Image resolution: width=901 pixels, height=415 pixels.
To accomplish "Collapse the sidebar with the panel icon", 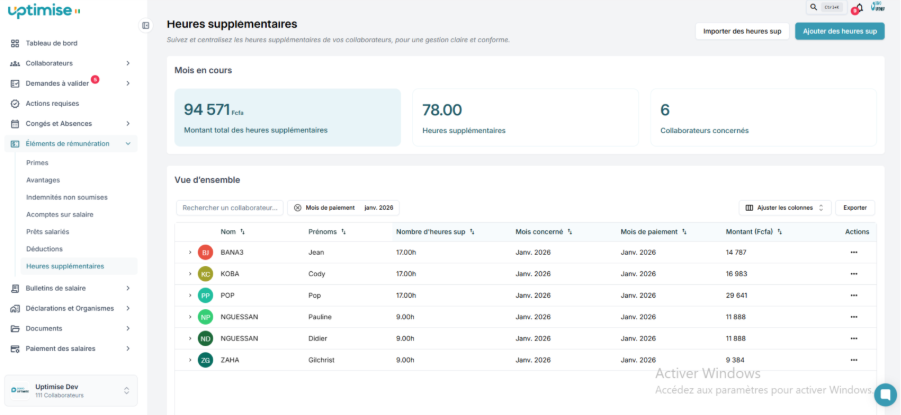I will click(146, 25).
